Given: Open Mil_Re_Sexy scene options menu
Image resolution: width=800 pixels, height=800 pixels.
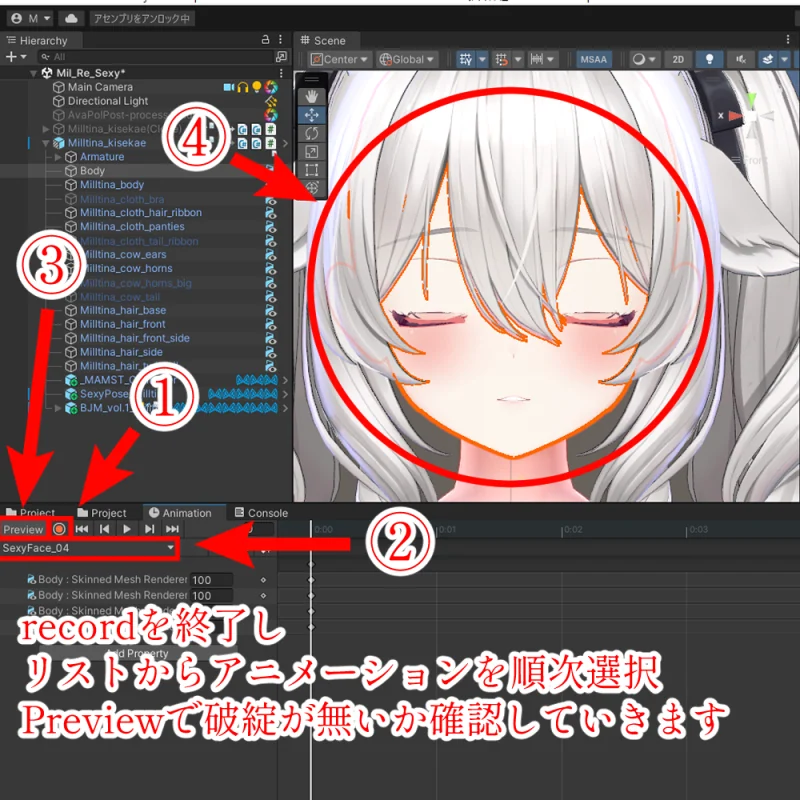Looking at the screenshot, I should click(x=281, y=73).
